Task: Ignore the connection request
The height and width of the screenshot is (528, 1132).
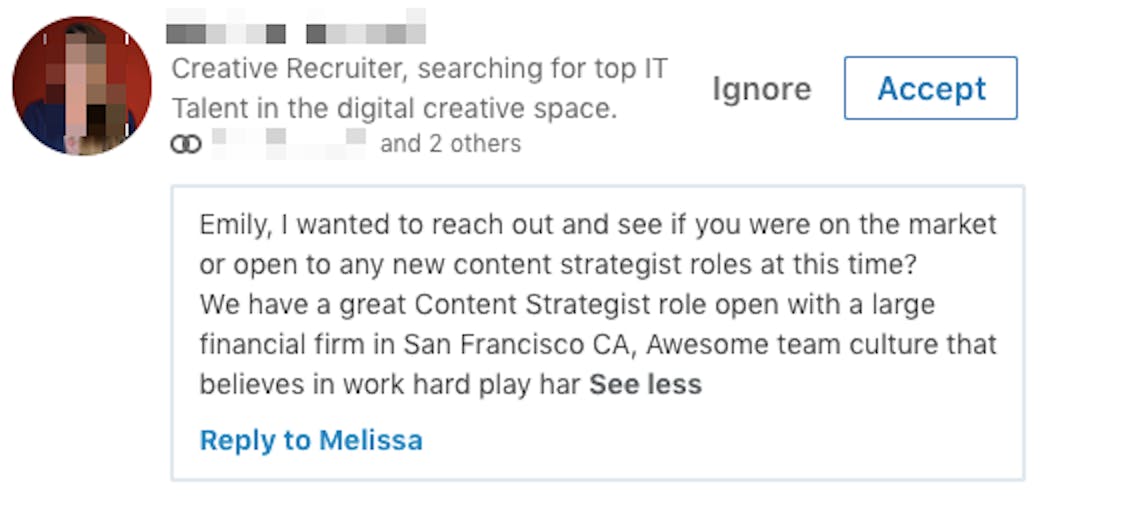Action: (762, 89)
